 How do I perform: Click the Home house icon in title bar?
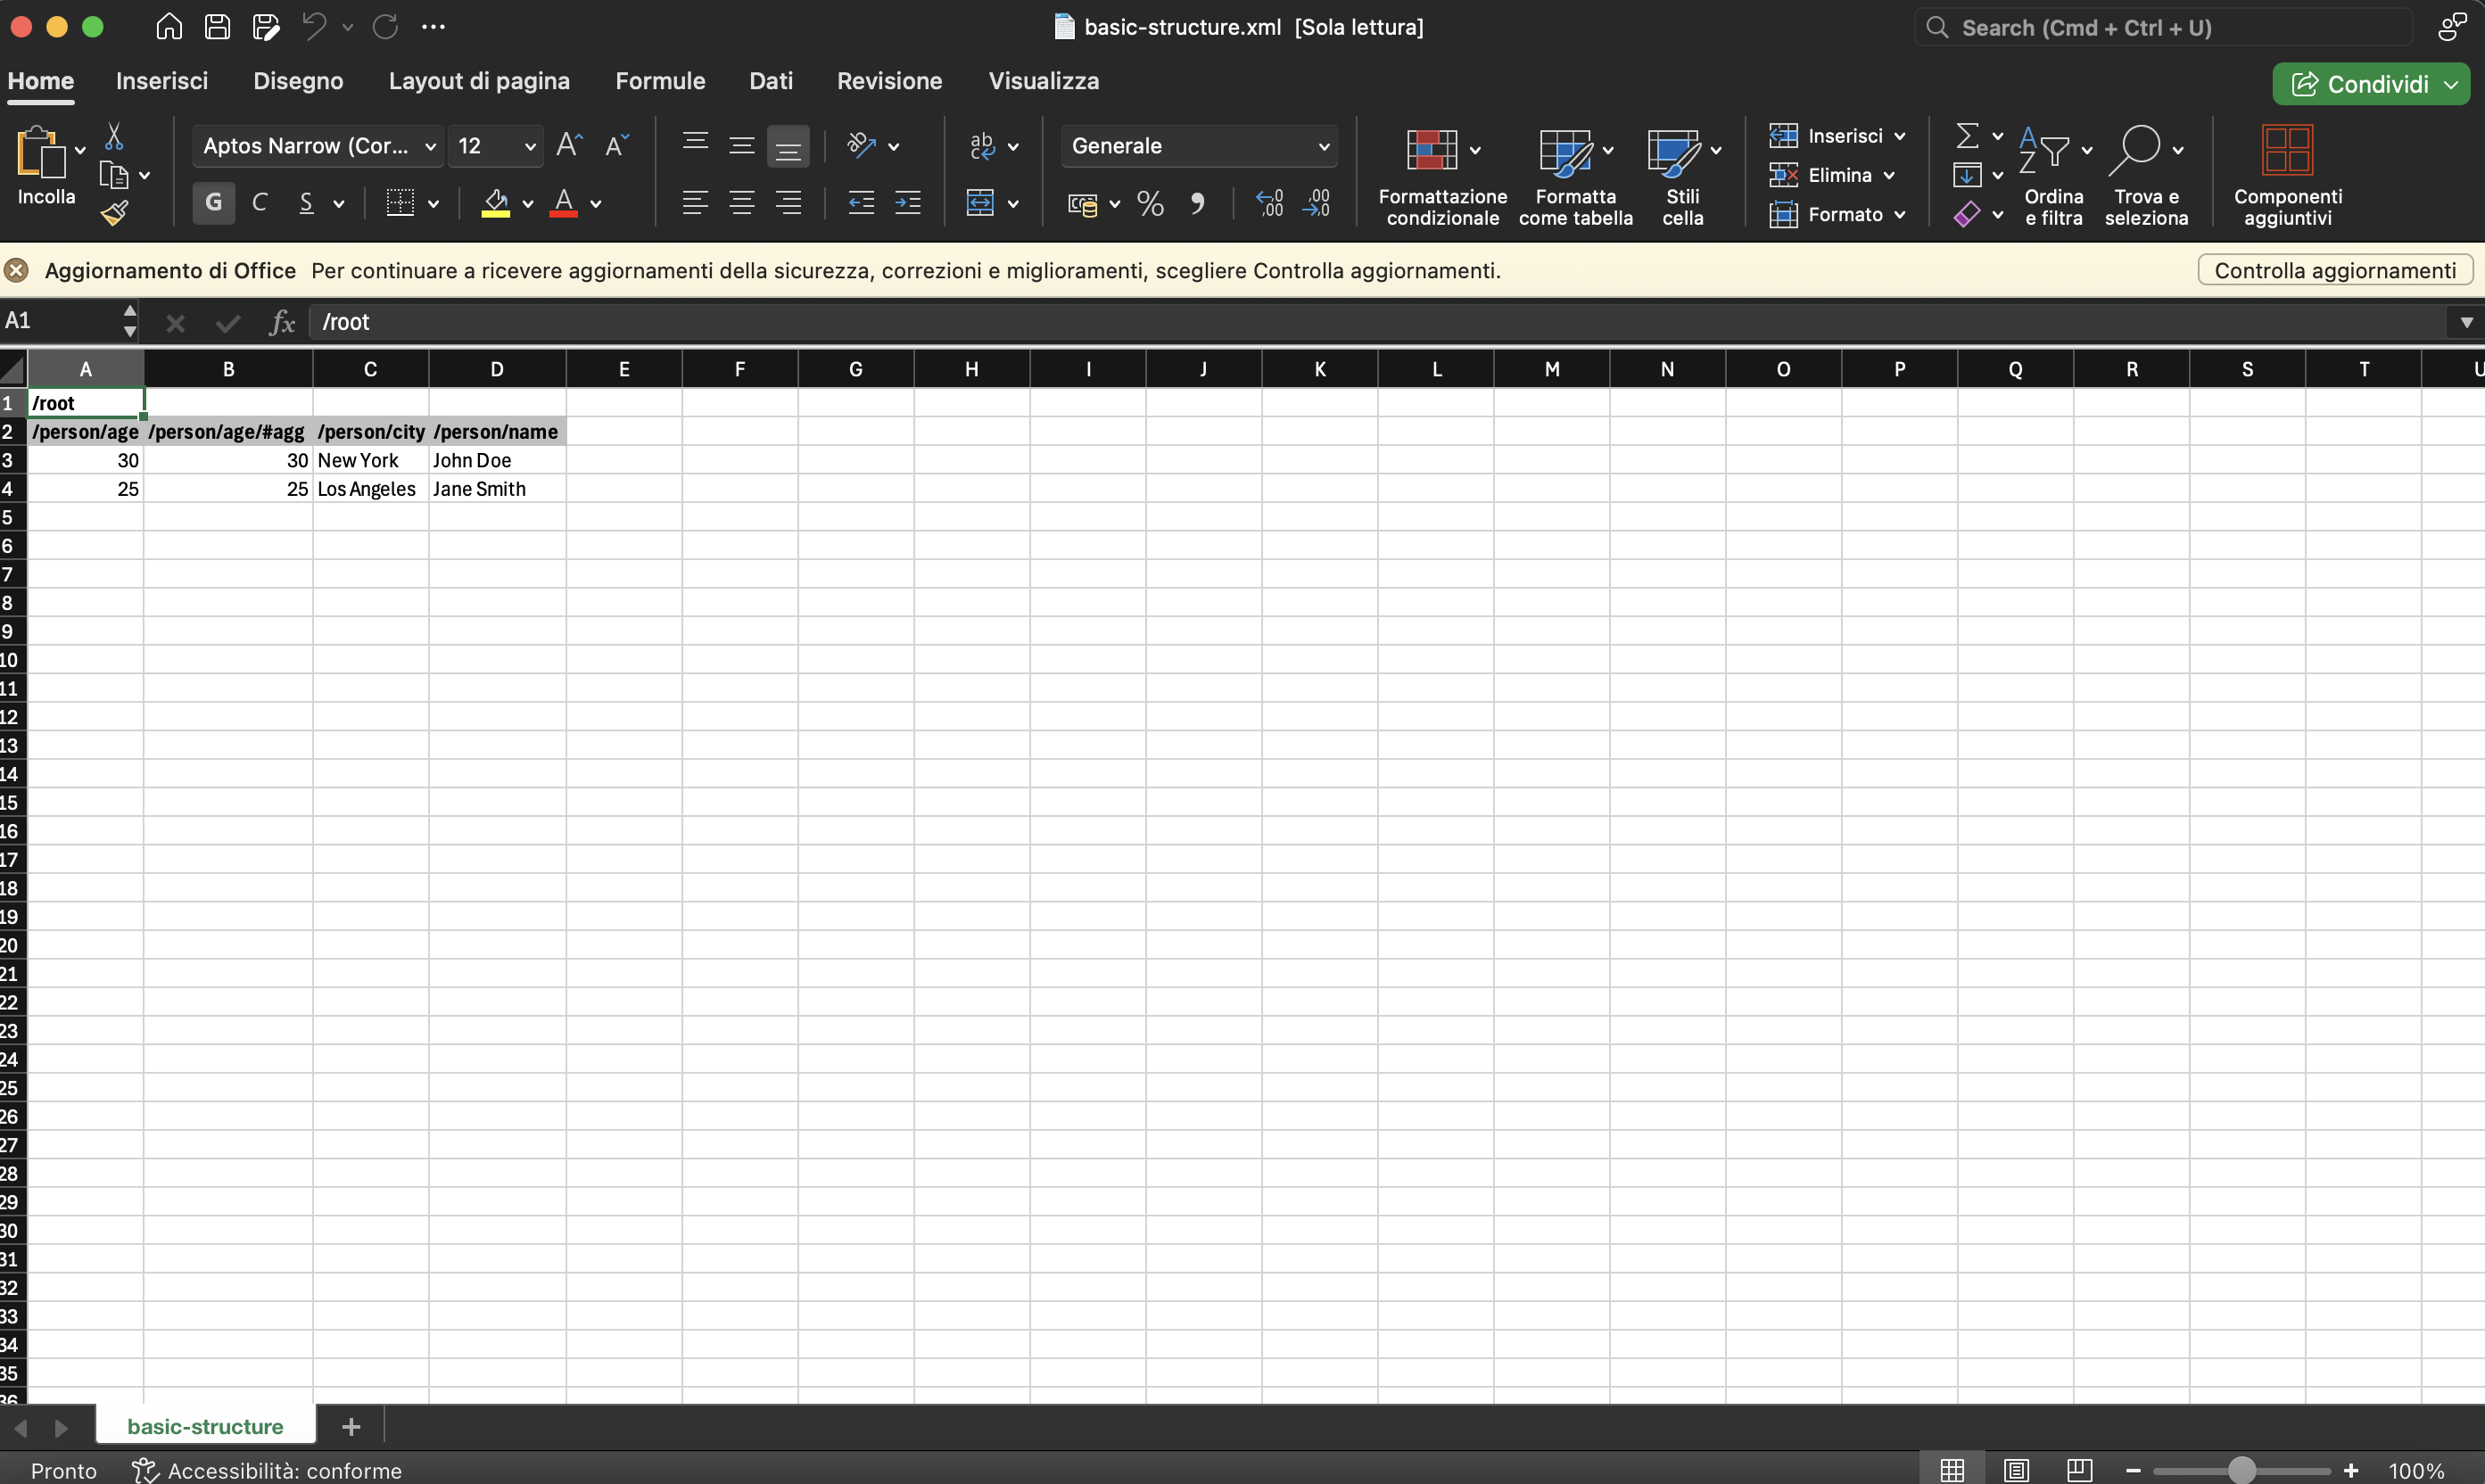tap(169, 27)
